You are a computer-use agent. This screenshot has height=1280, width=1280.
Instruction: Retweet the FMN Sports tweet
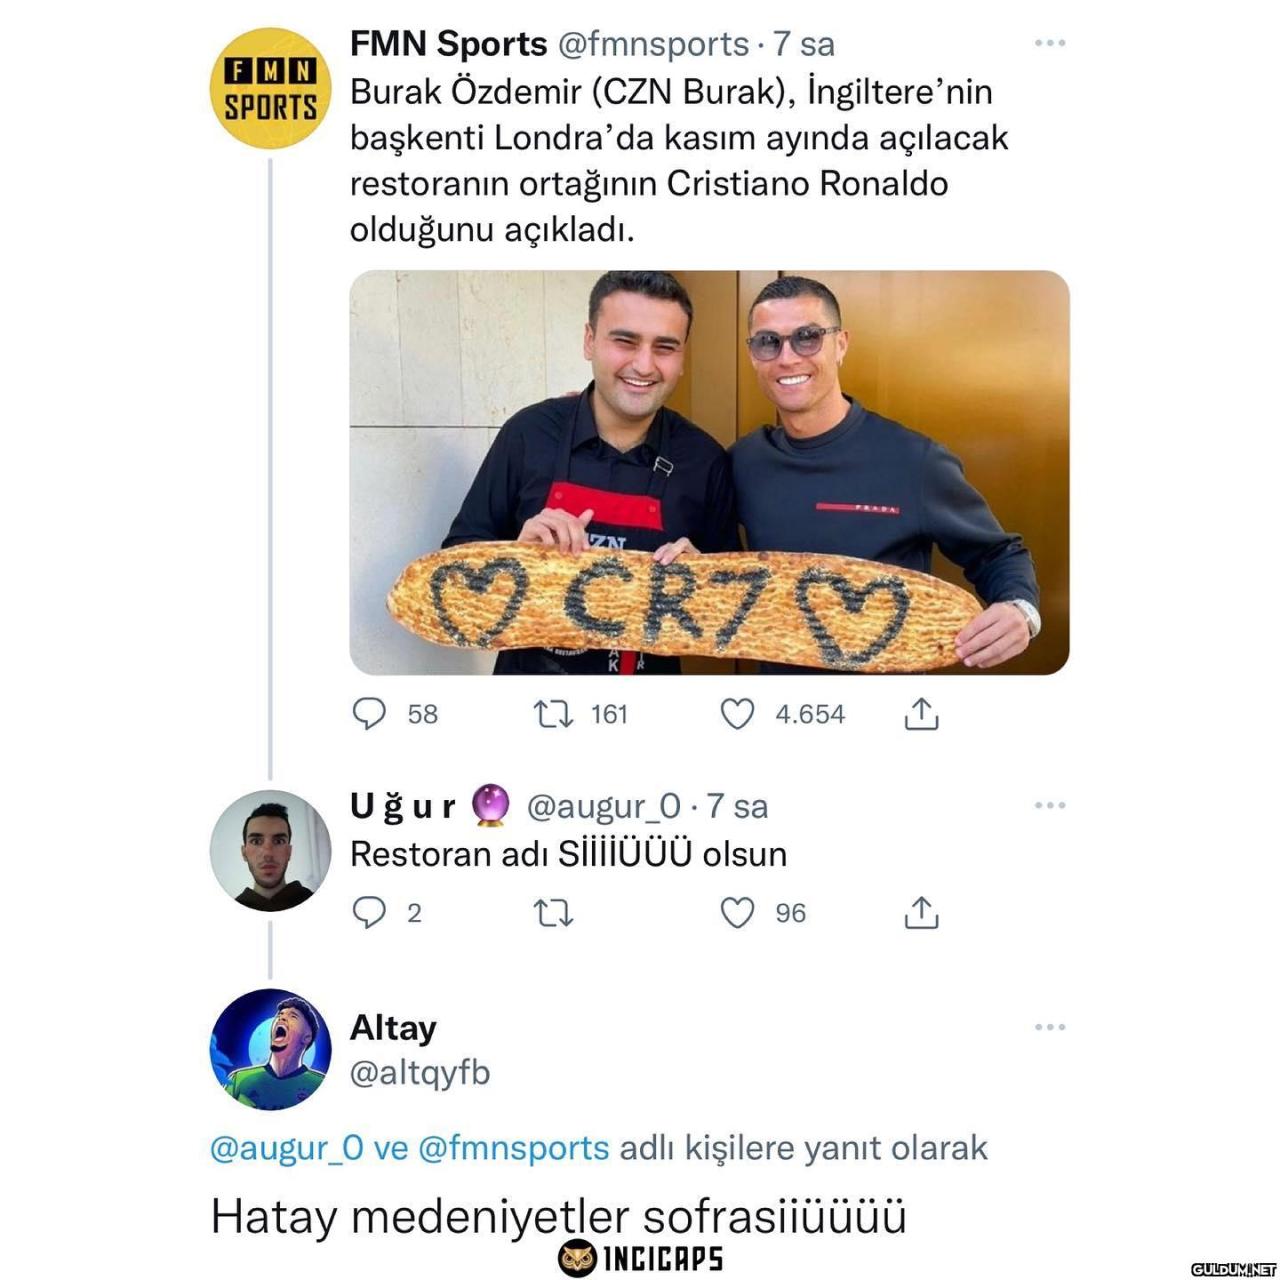pos(553,713)
